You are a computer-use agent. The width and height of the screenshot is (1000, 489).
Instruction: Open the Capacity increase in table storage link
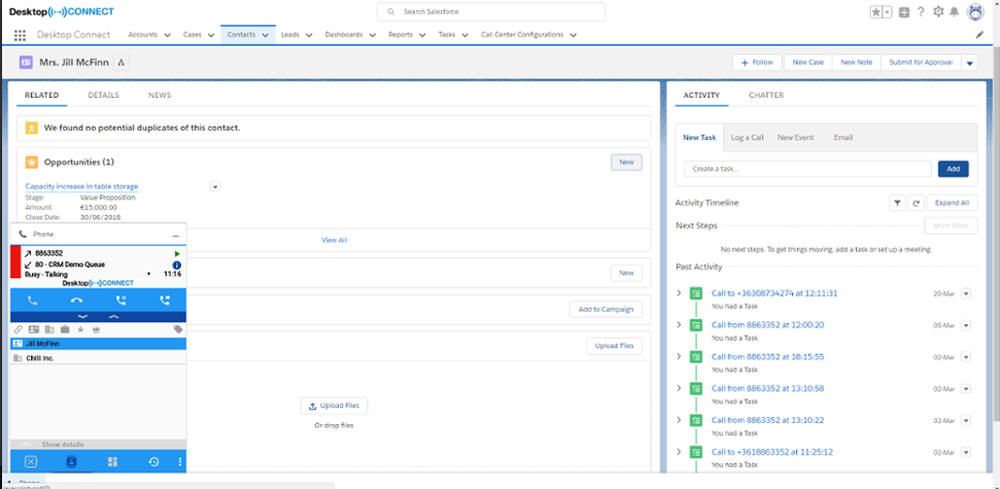(82, 186)
